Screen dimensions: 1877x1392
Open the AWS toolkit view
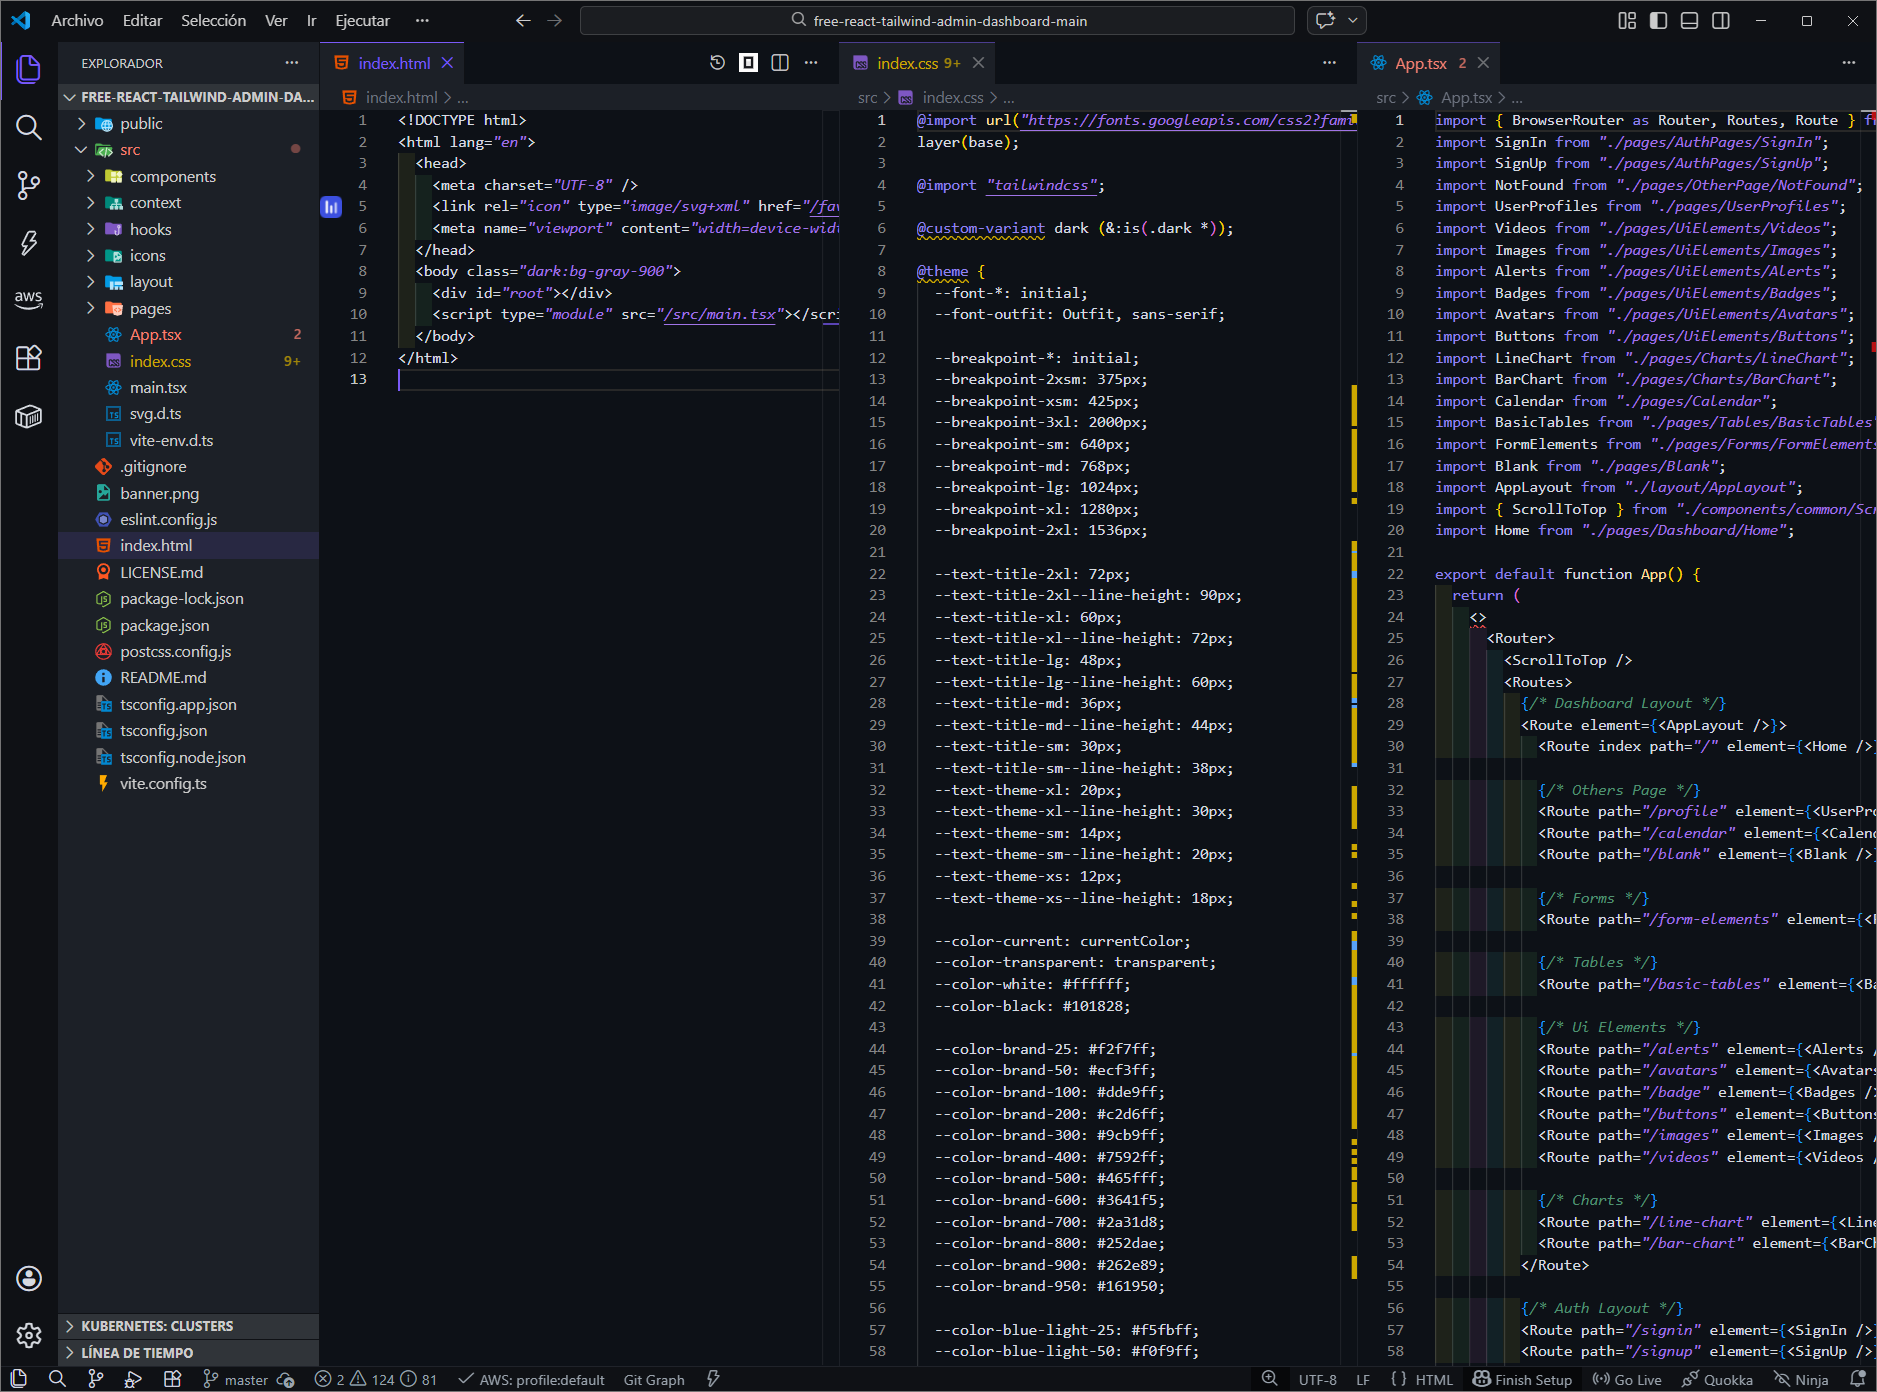29,299
